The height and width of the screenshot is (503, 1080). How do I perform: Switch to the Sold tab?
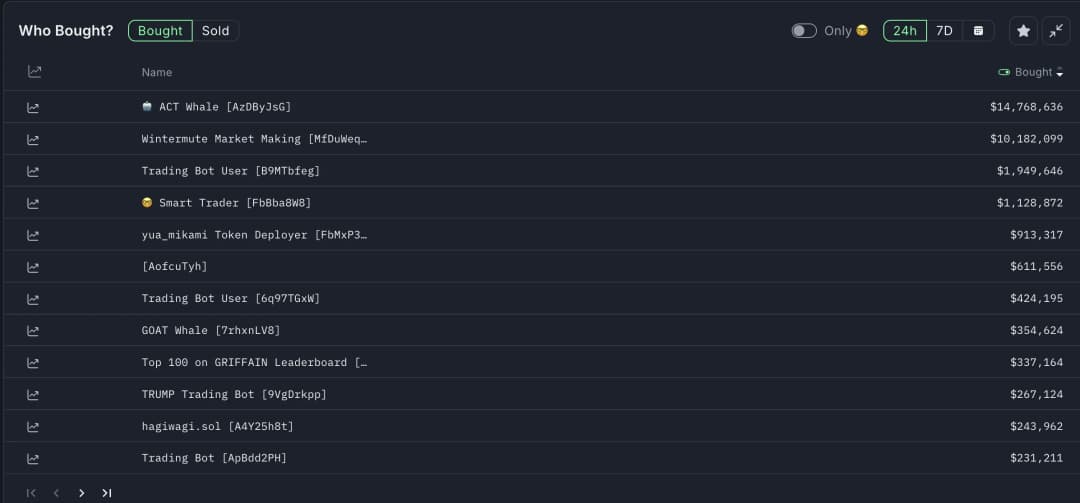[x=215, y=31]
